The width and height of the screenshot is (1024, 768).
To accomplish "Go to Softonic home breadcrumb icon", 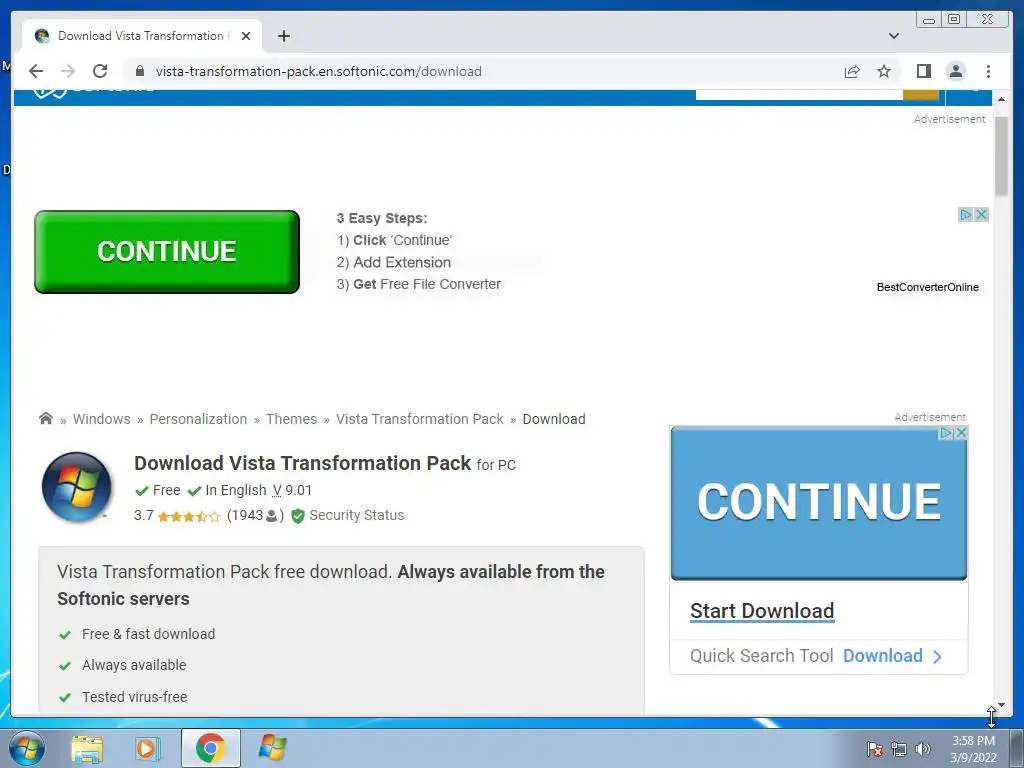I will (46, 418).
